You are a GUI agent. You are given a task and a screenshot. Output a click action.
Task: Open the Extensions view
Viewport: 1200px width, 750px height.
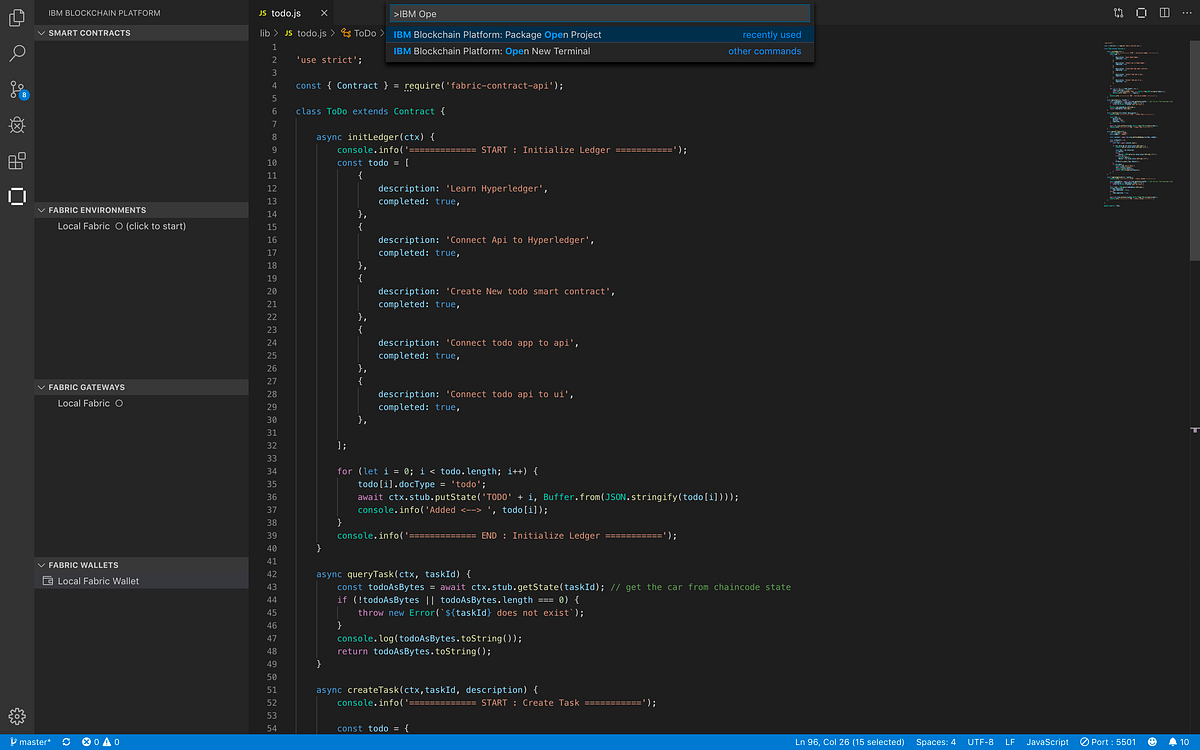point(17,160)
